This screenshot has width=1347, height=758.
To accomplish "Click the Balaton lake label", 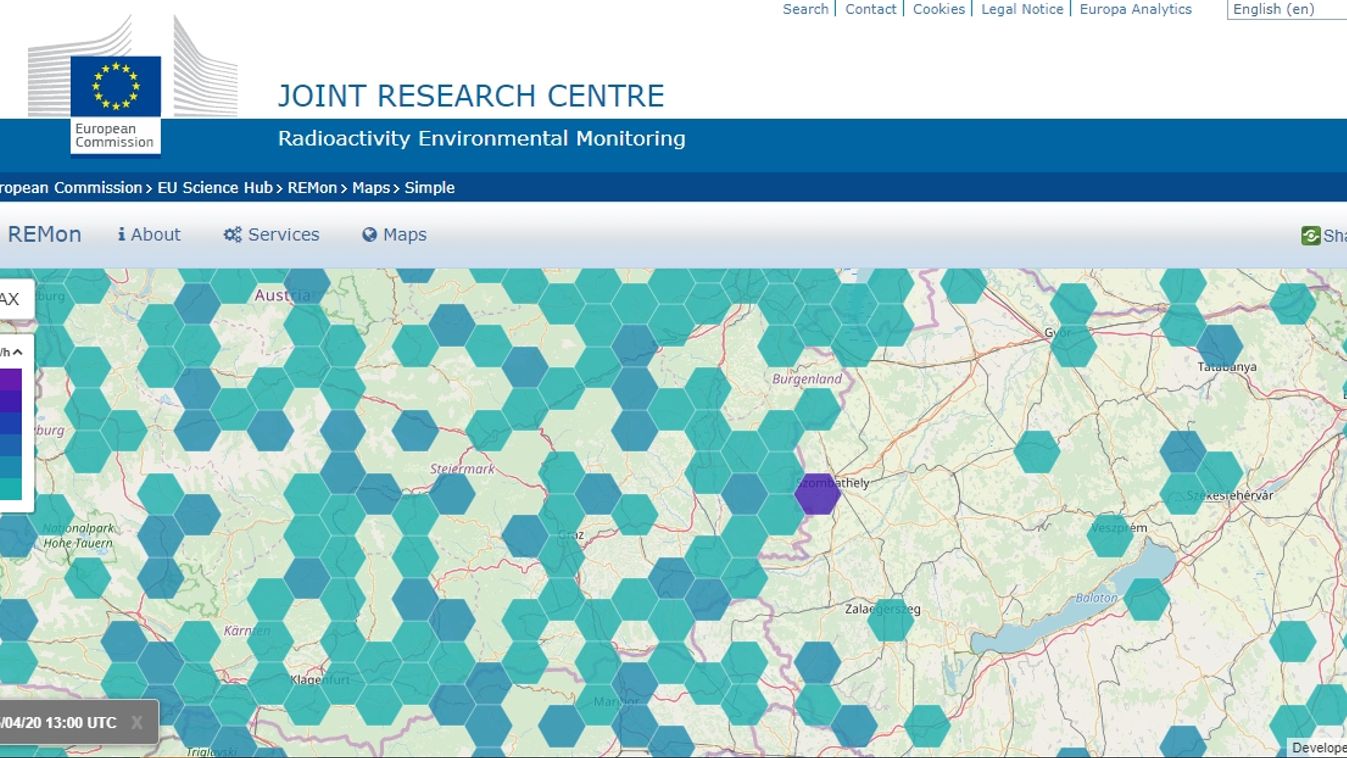I will pyautogui.click(x=1096, y=598).
